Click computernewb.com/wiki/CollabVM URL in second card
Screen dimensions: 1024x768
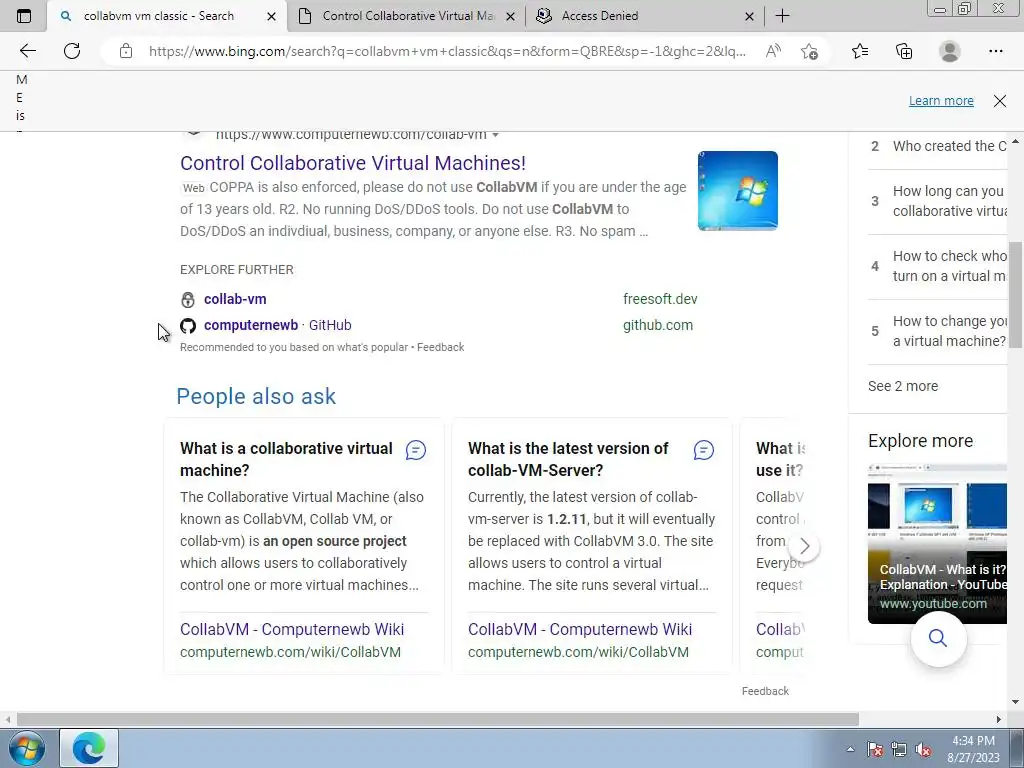point(579,652)
